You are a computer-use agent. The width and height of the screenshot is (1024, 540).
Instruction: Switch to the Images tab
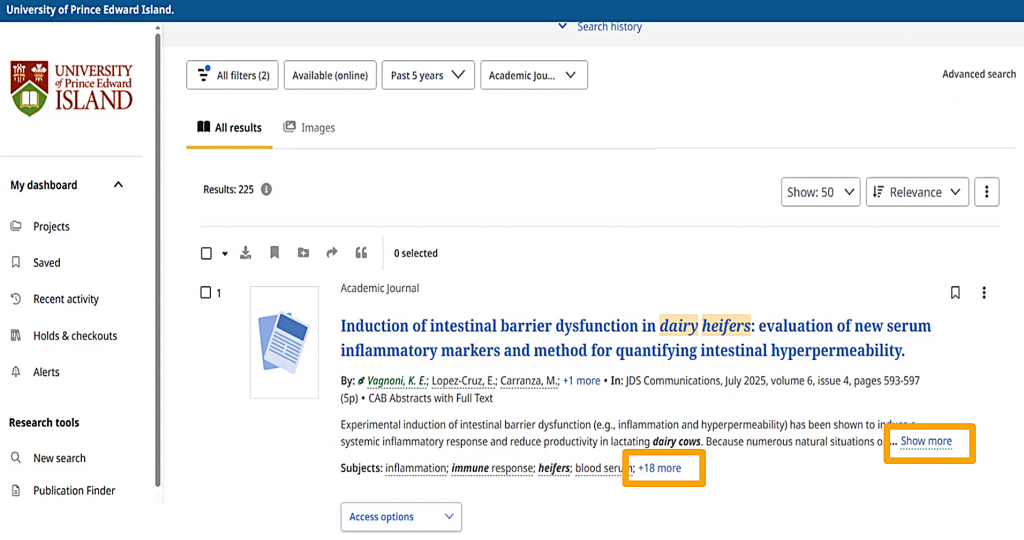click(x=309, y=128)
